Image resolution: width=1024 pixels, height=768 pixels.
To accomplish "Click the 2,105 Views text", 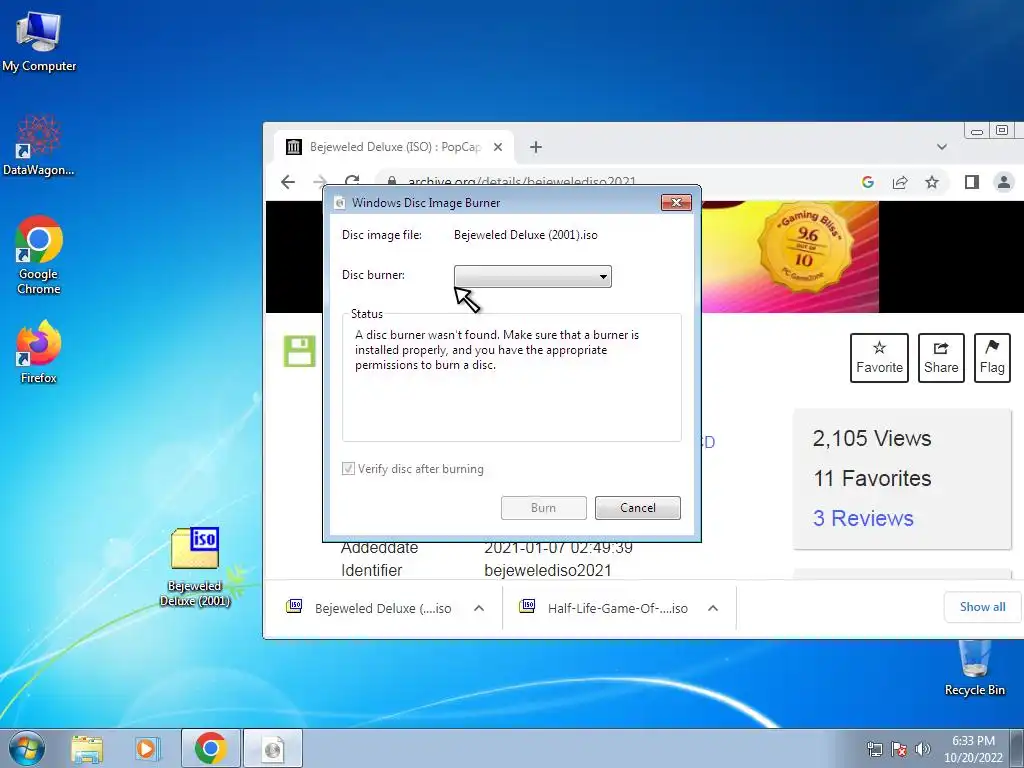I will (872, 438).
